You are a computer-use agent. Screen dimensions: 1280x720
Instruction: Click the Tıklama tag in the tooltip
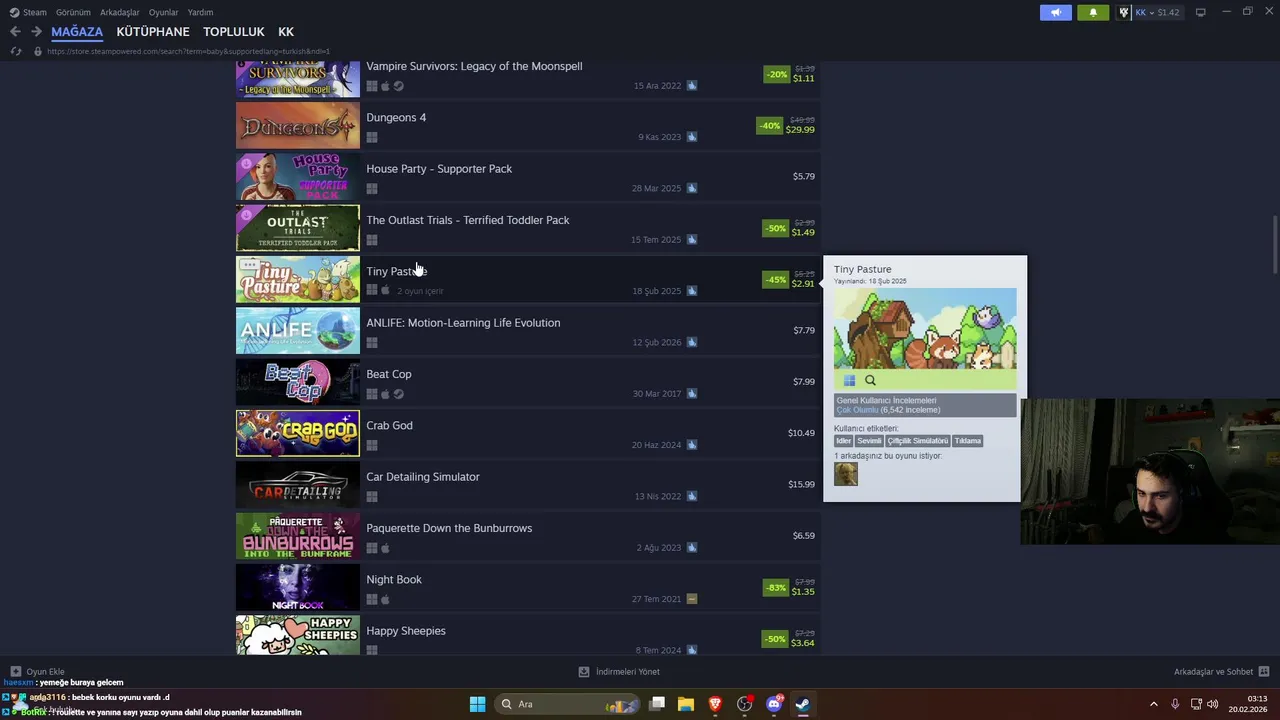[967, 441]
